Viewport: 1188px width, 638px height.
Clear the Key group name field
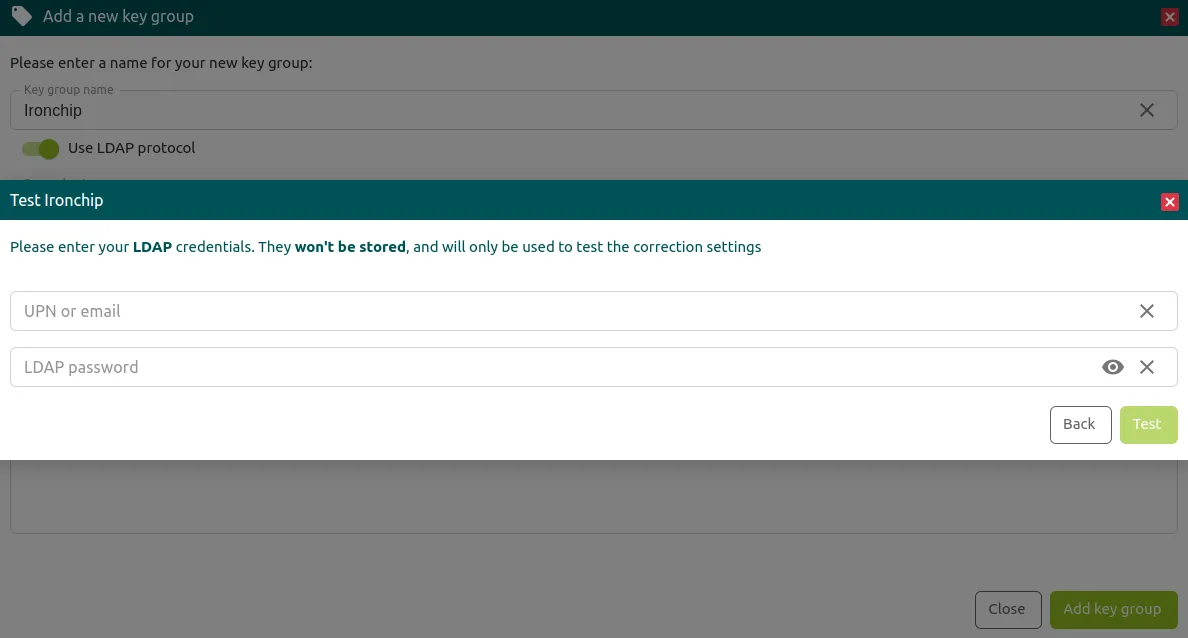pyautogui.click(x=1146, y=111)
